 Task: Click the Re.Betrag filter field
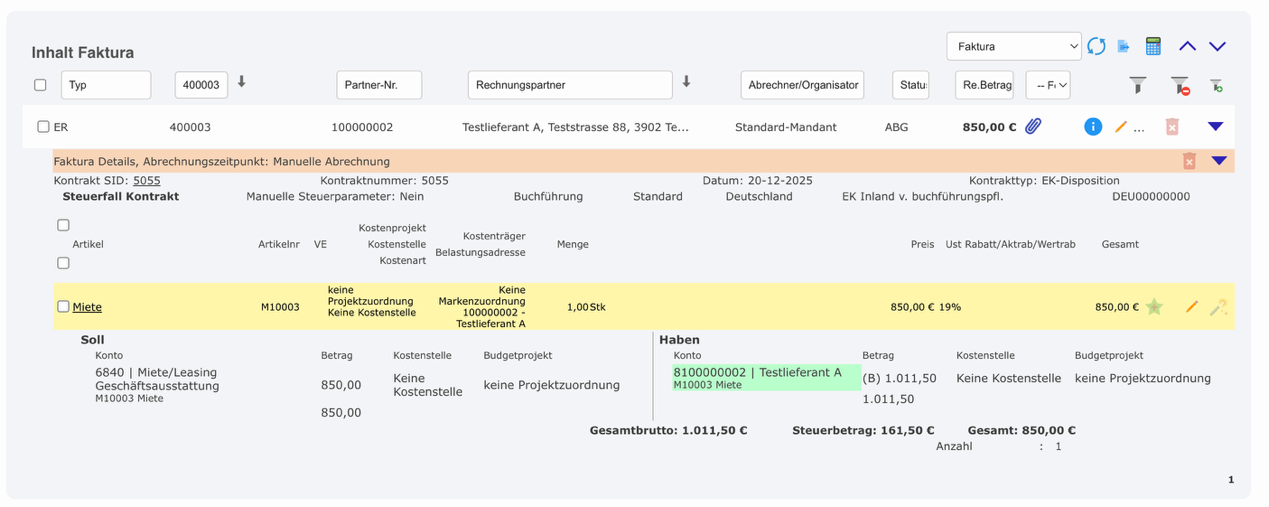pos(984,85)
